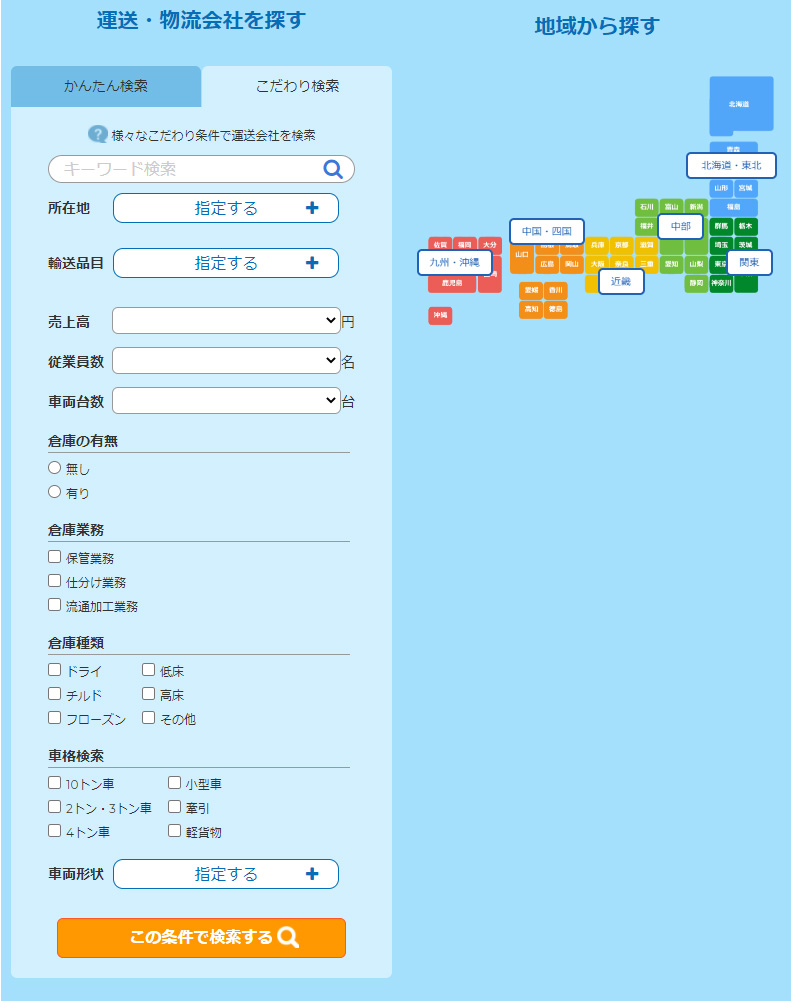Click the 山形 map tile
This screenshot has width=791, height=1001.
point(721,188)
